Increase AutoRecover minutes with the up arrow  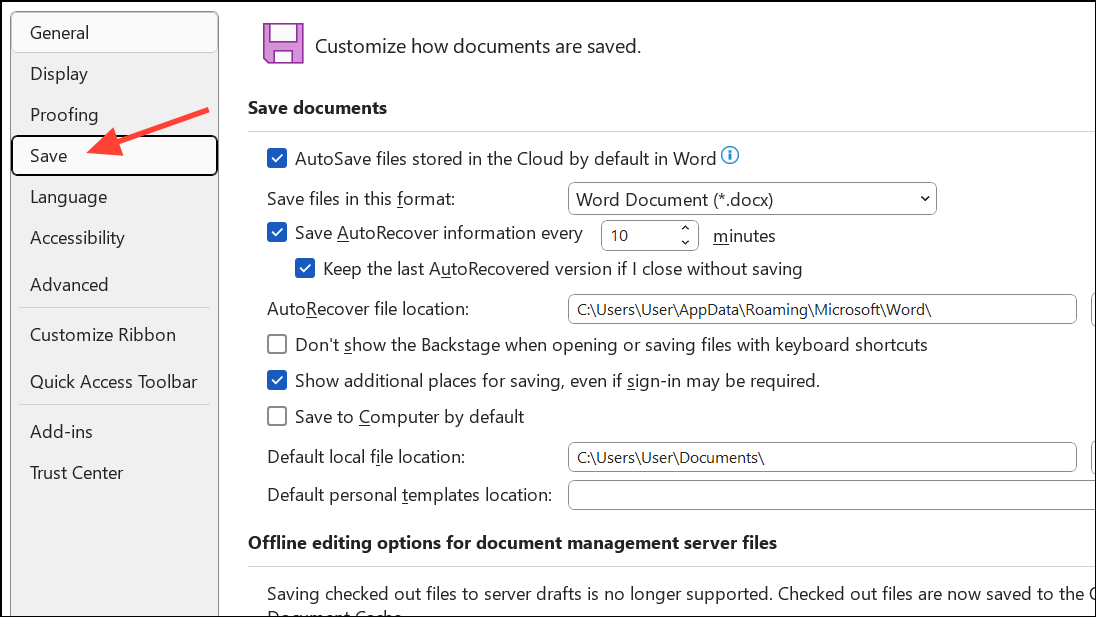pos(684,228)
